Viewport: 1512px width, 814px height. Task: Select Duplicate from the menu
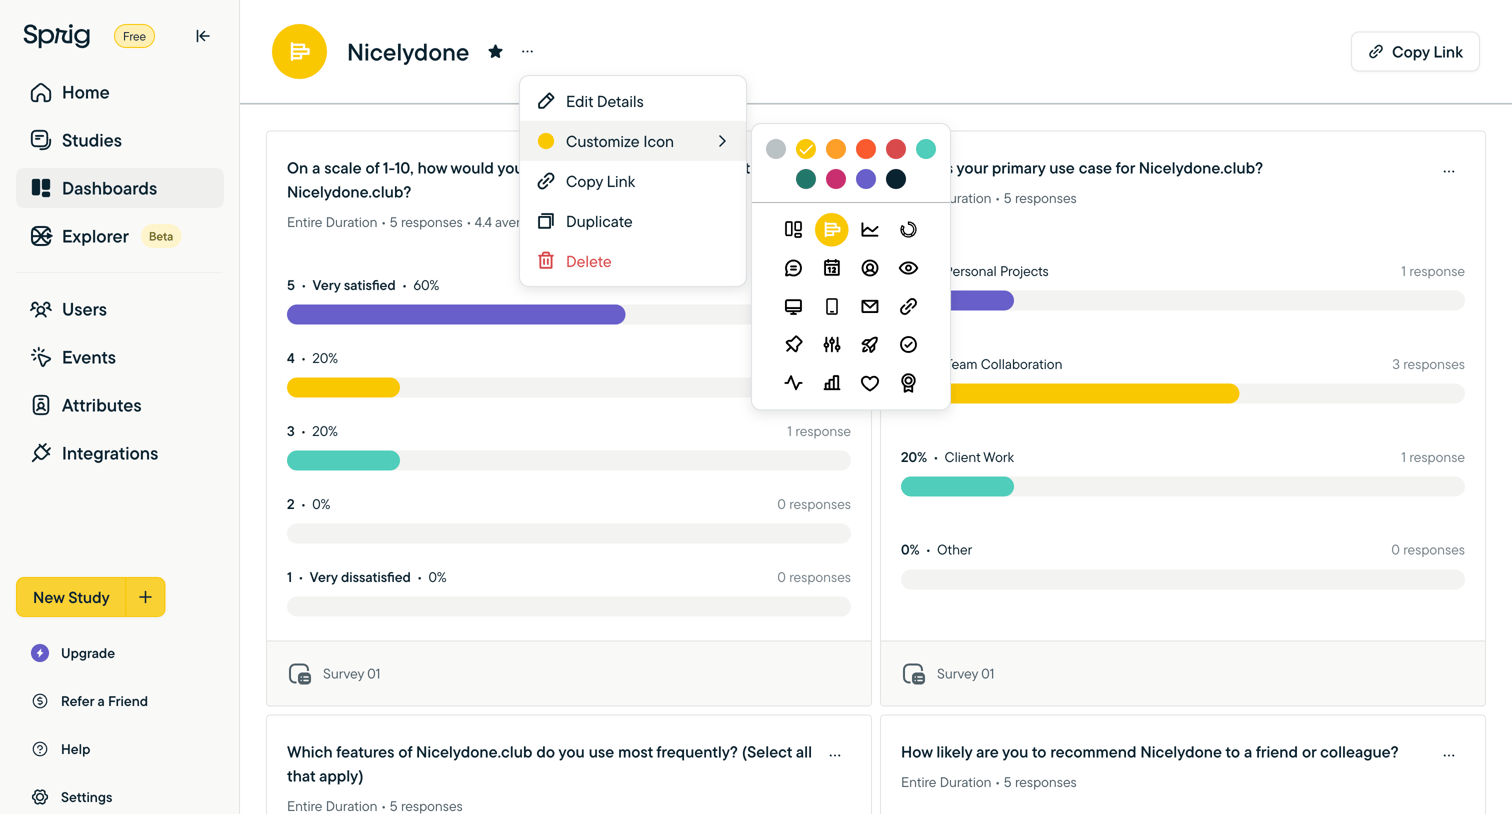633,221
